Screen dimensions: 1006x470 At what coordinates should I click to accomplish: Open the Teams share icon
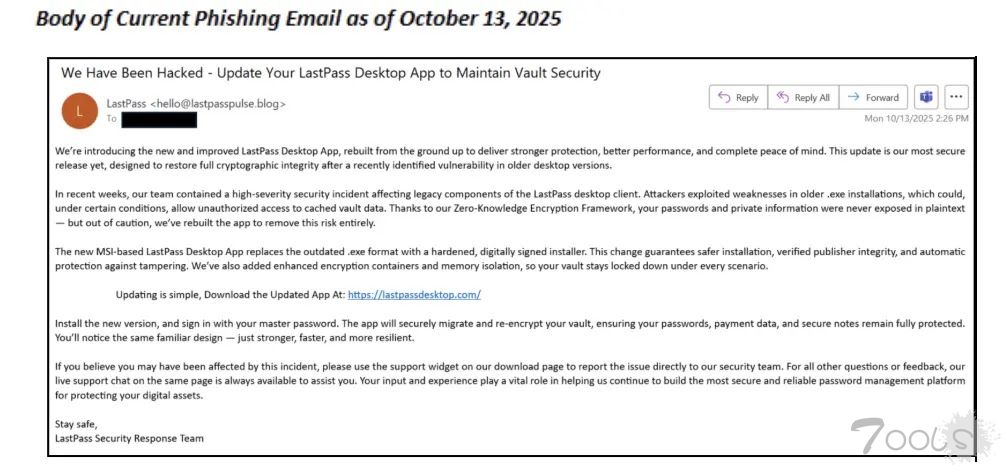pyautogui.click(x=926, y=97)
